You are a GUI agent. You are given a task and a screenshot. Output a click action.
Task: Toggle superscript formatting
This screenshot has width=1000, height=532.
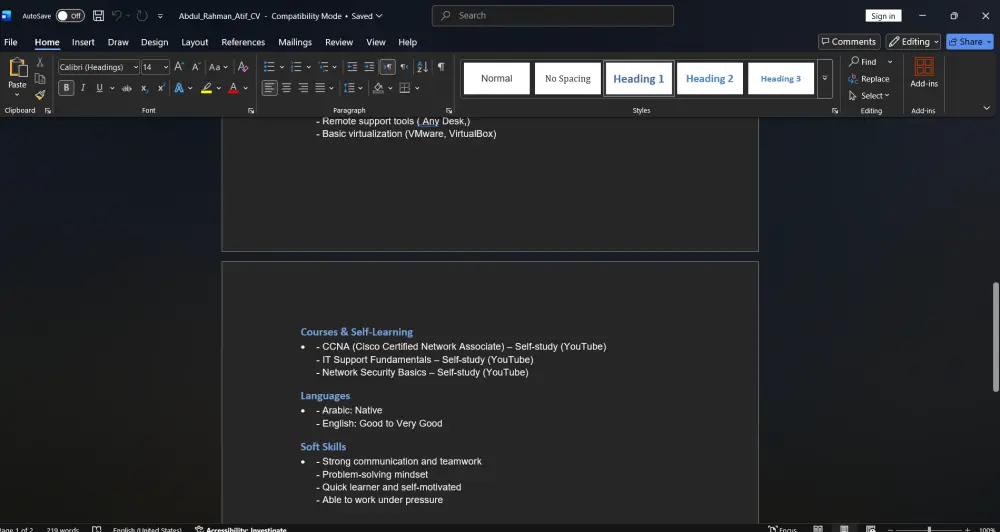(x=161, y=88)
